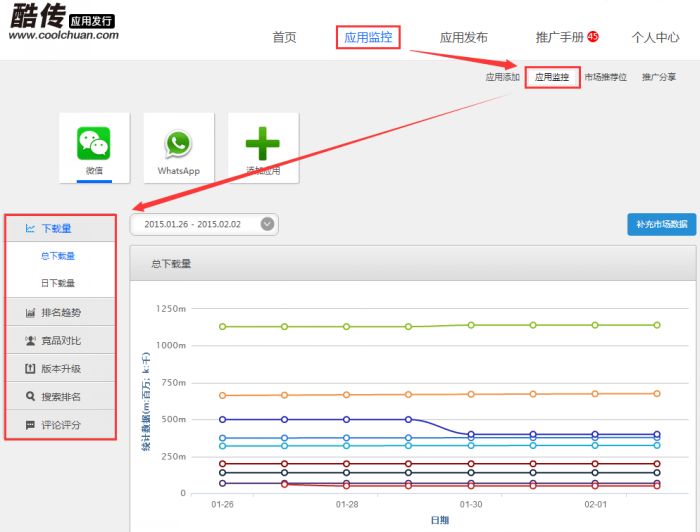Click the 酷传 coolchuan.com logo
This screenshot has width=700, height=532.
[63, 22]
